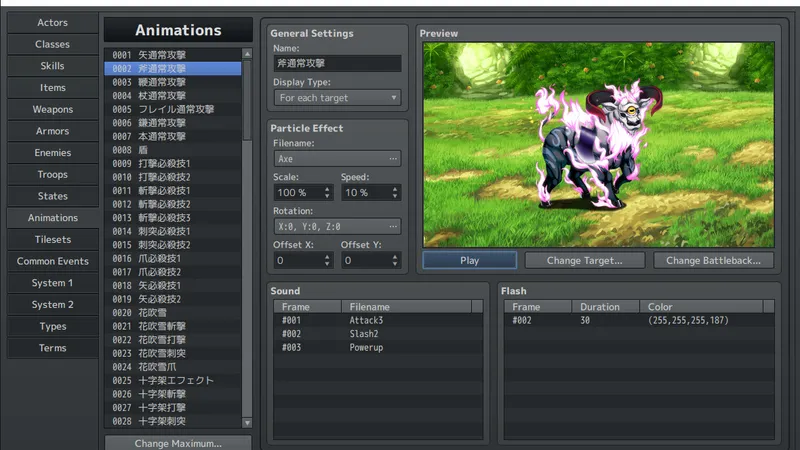Expand the Display Type dropdown
This screenshot has width=800, height=450.
[x=337, y=98]
